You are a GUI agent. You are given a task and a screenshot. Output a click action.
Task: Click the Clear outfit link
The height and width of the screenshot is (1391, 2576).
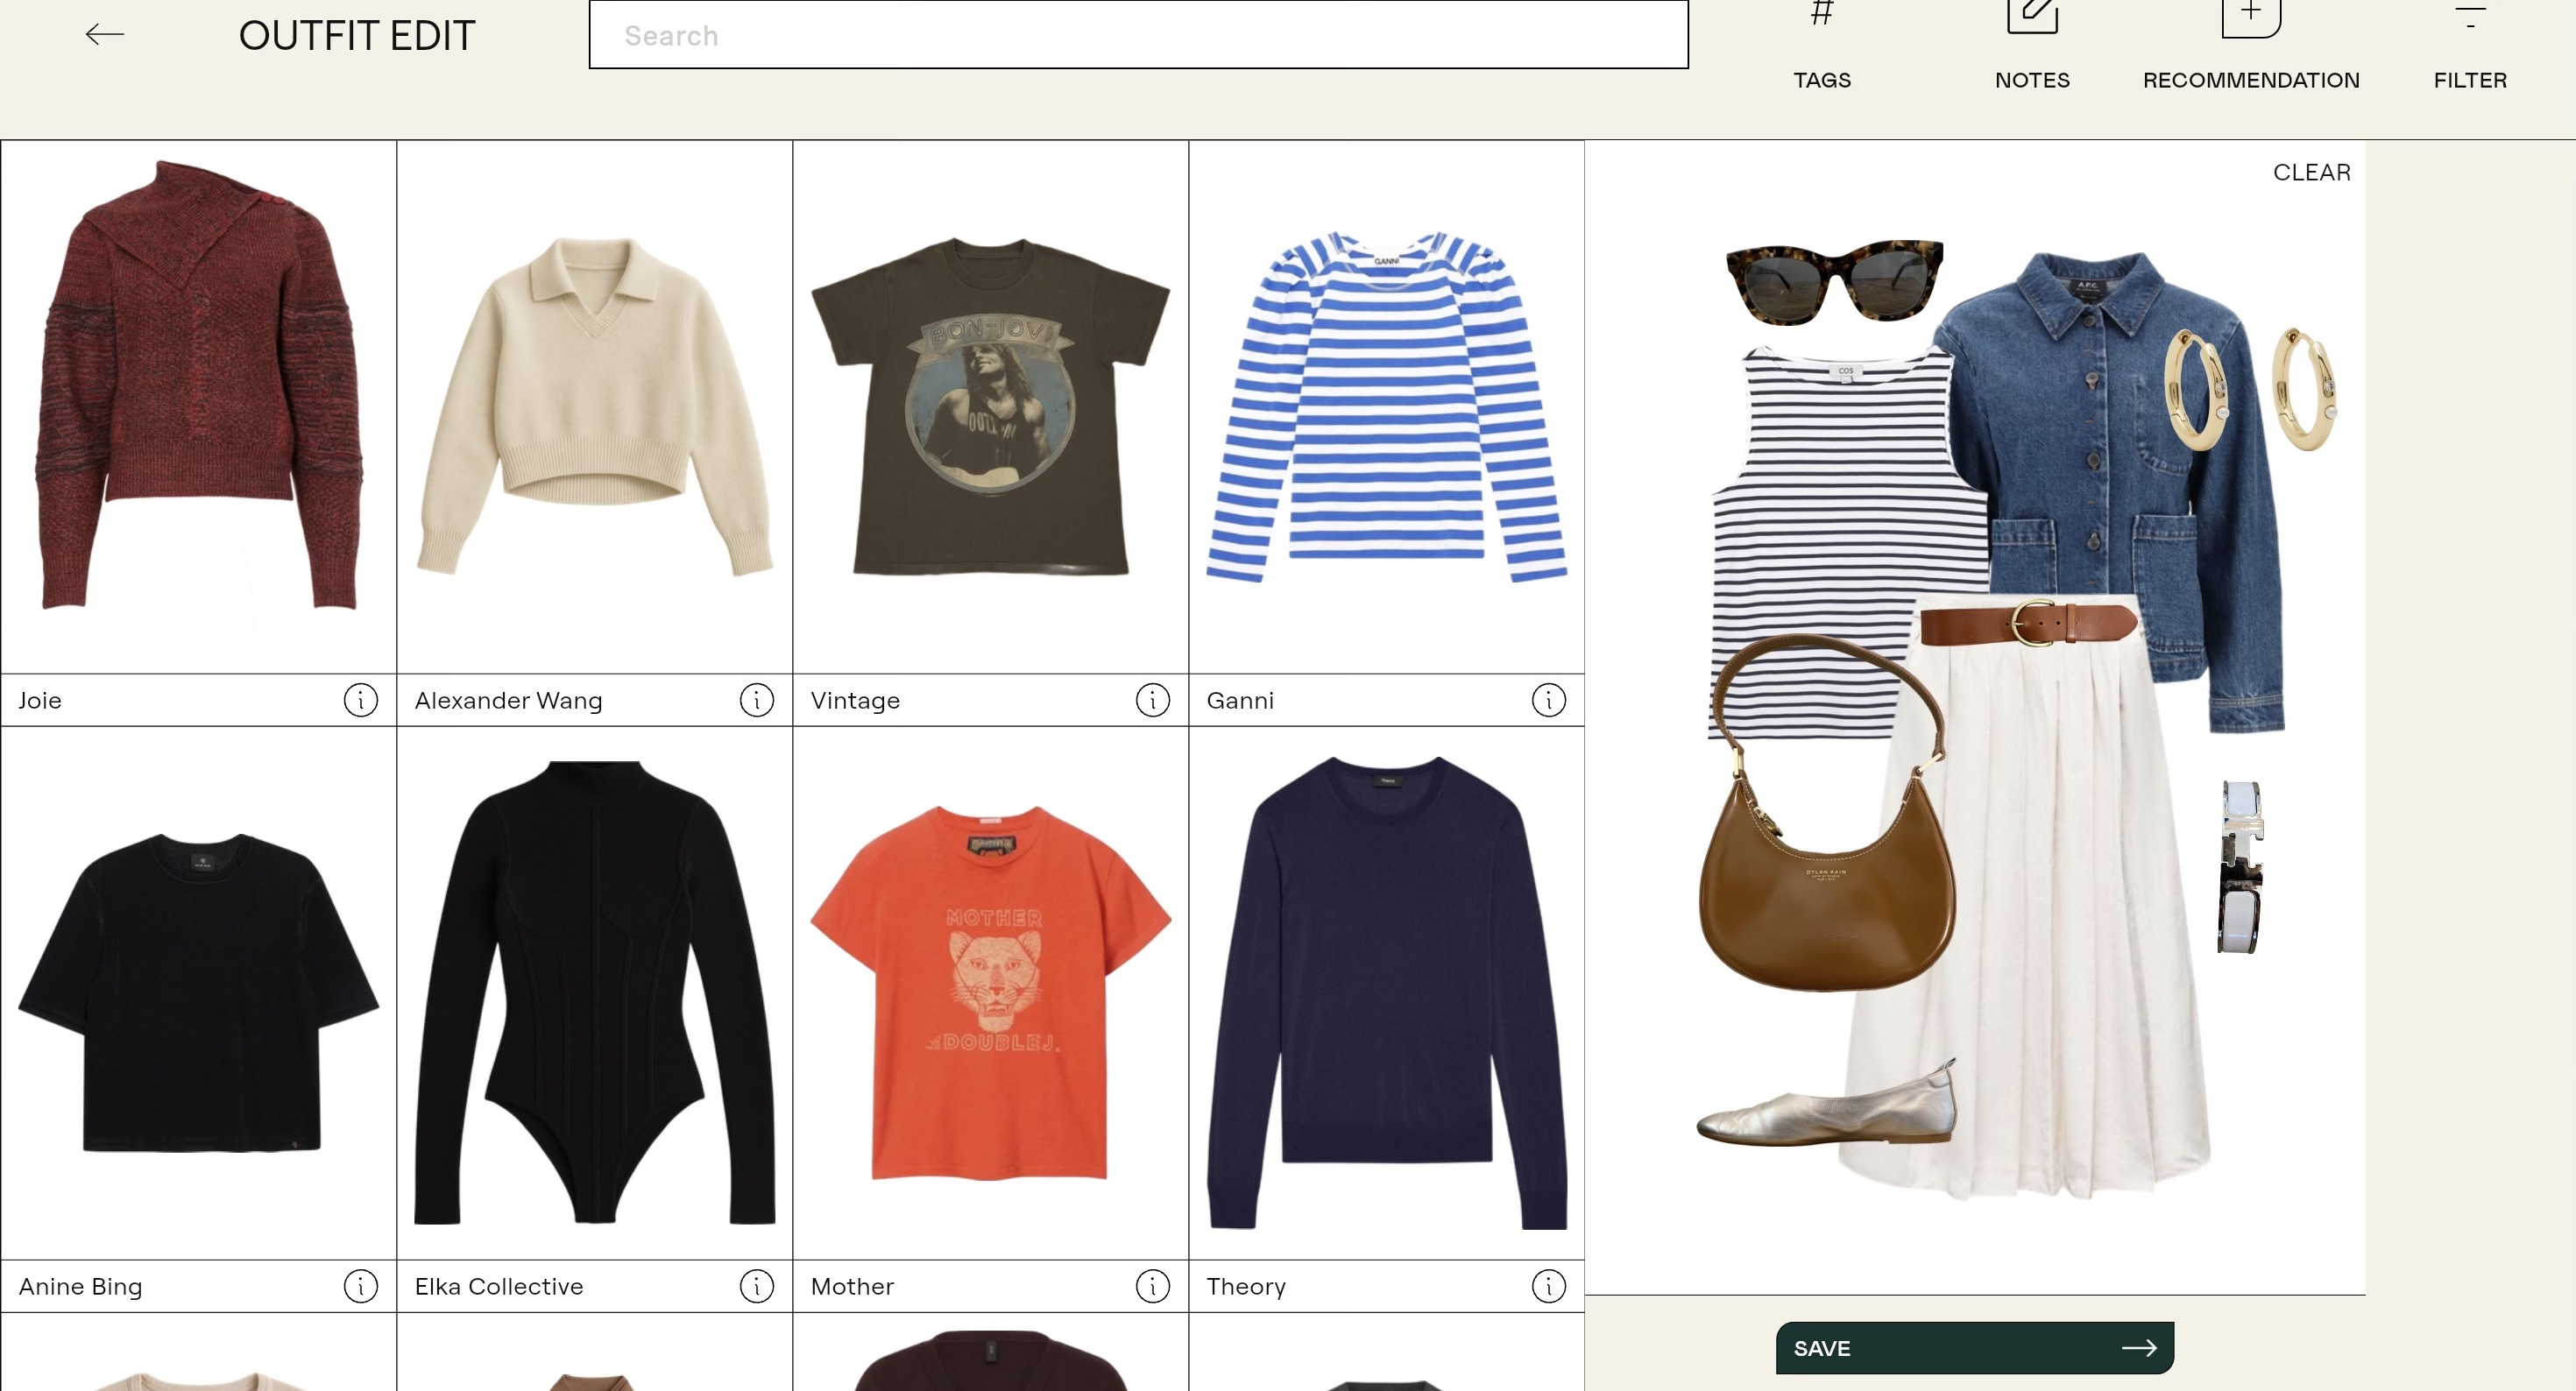click(x=2311, y=172)
